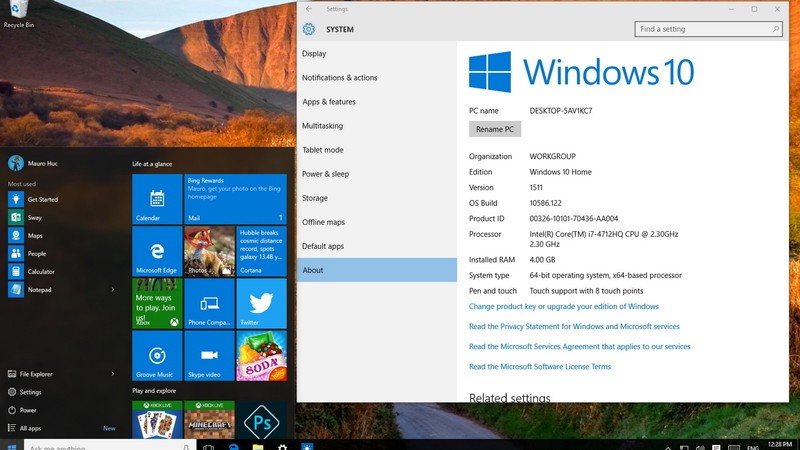Click PC name value DESKTOP-5AV1KC7

click(x=561, y=111)
